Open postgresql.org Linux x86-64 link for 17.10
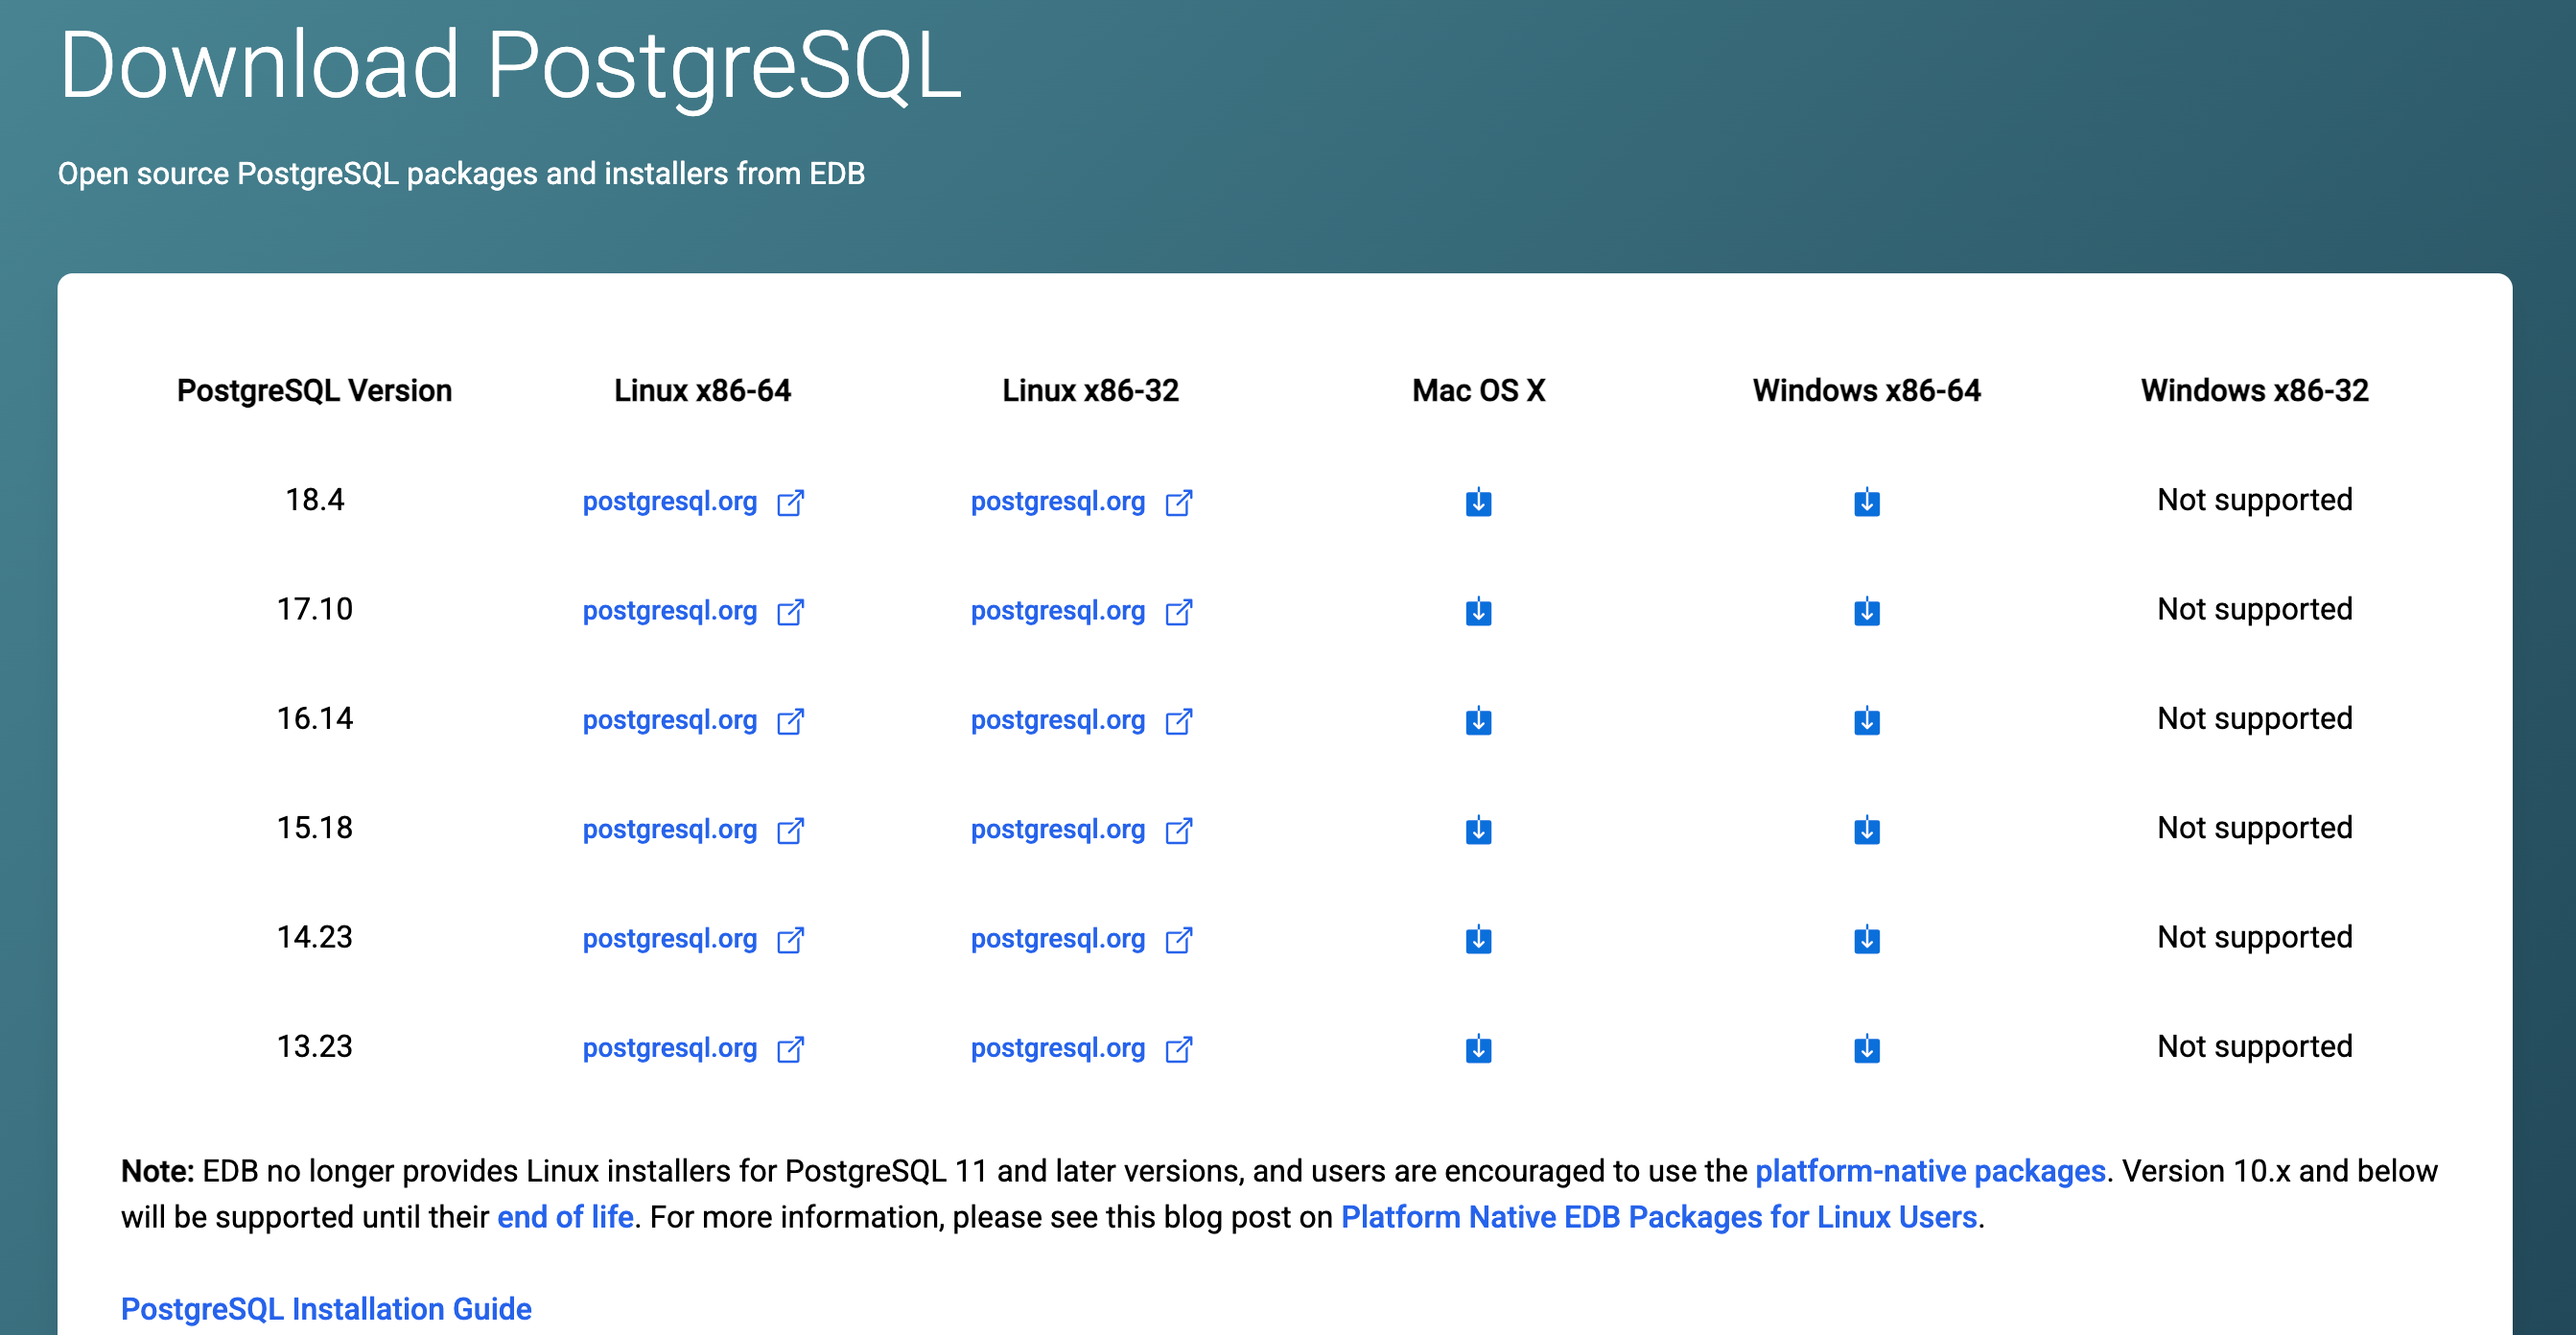 (693, 610)
